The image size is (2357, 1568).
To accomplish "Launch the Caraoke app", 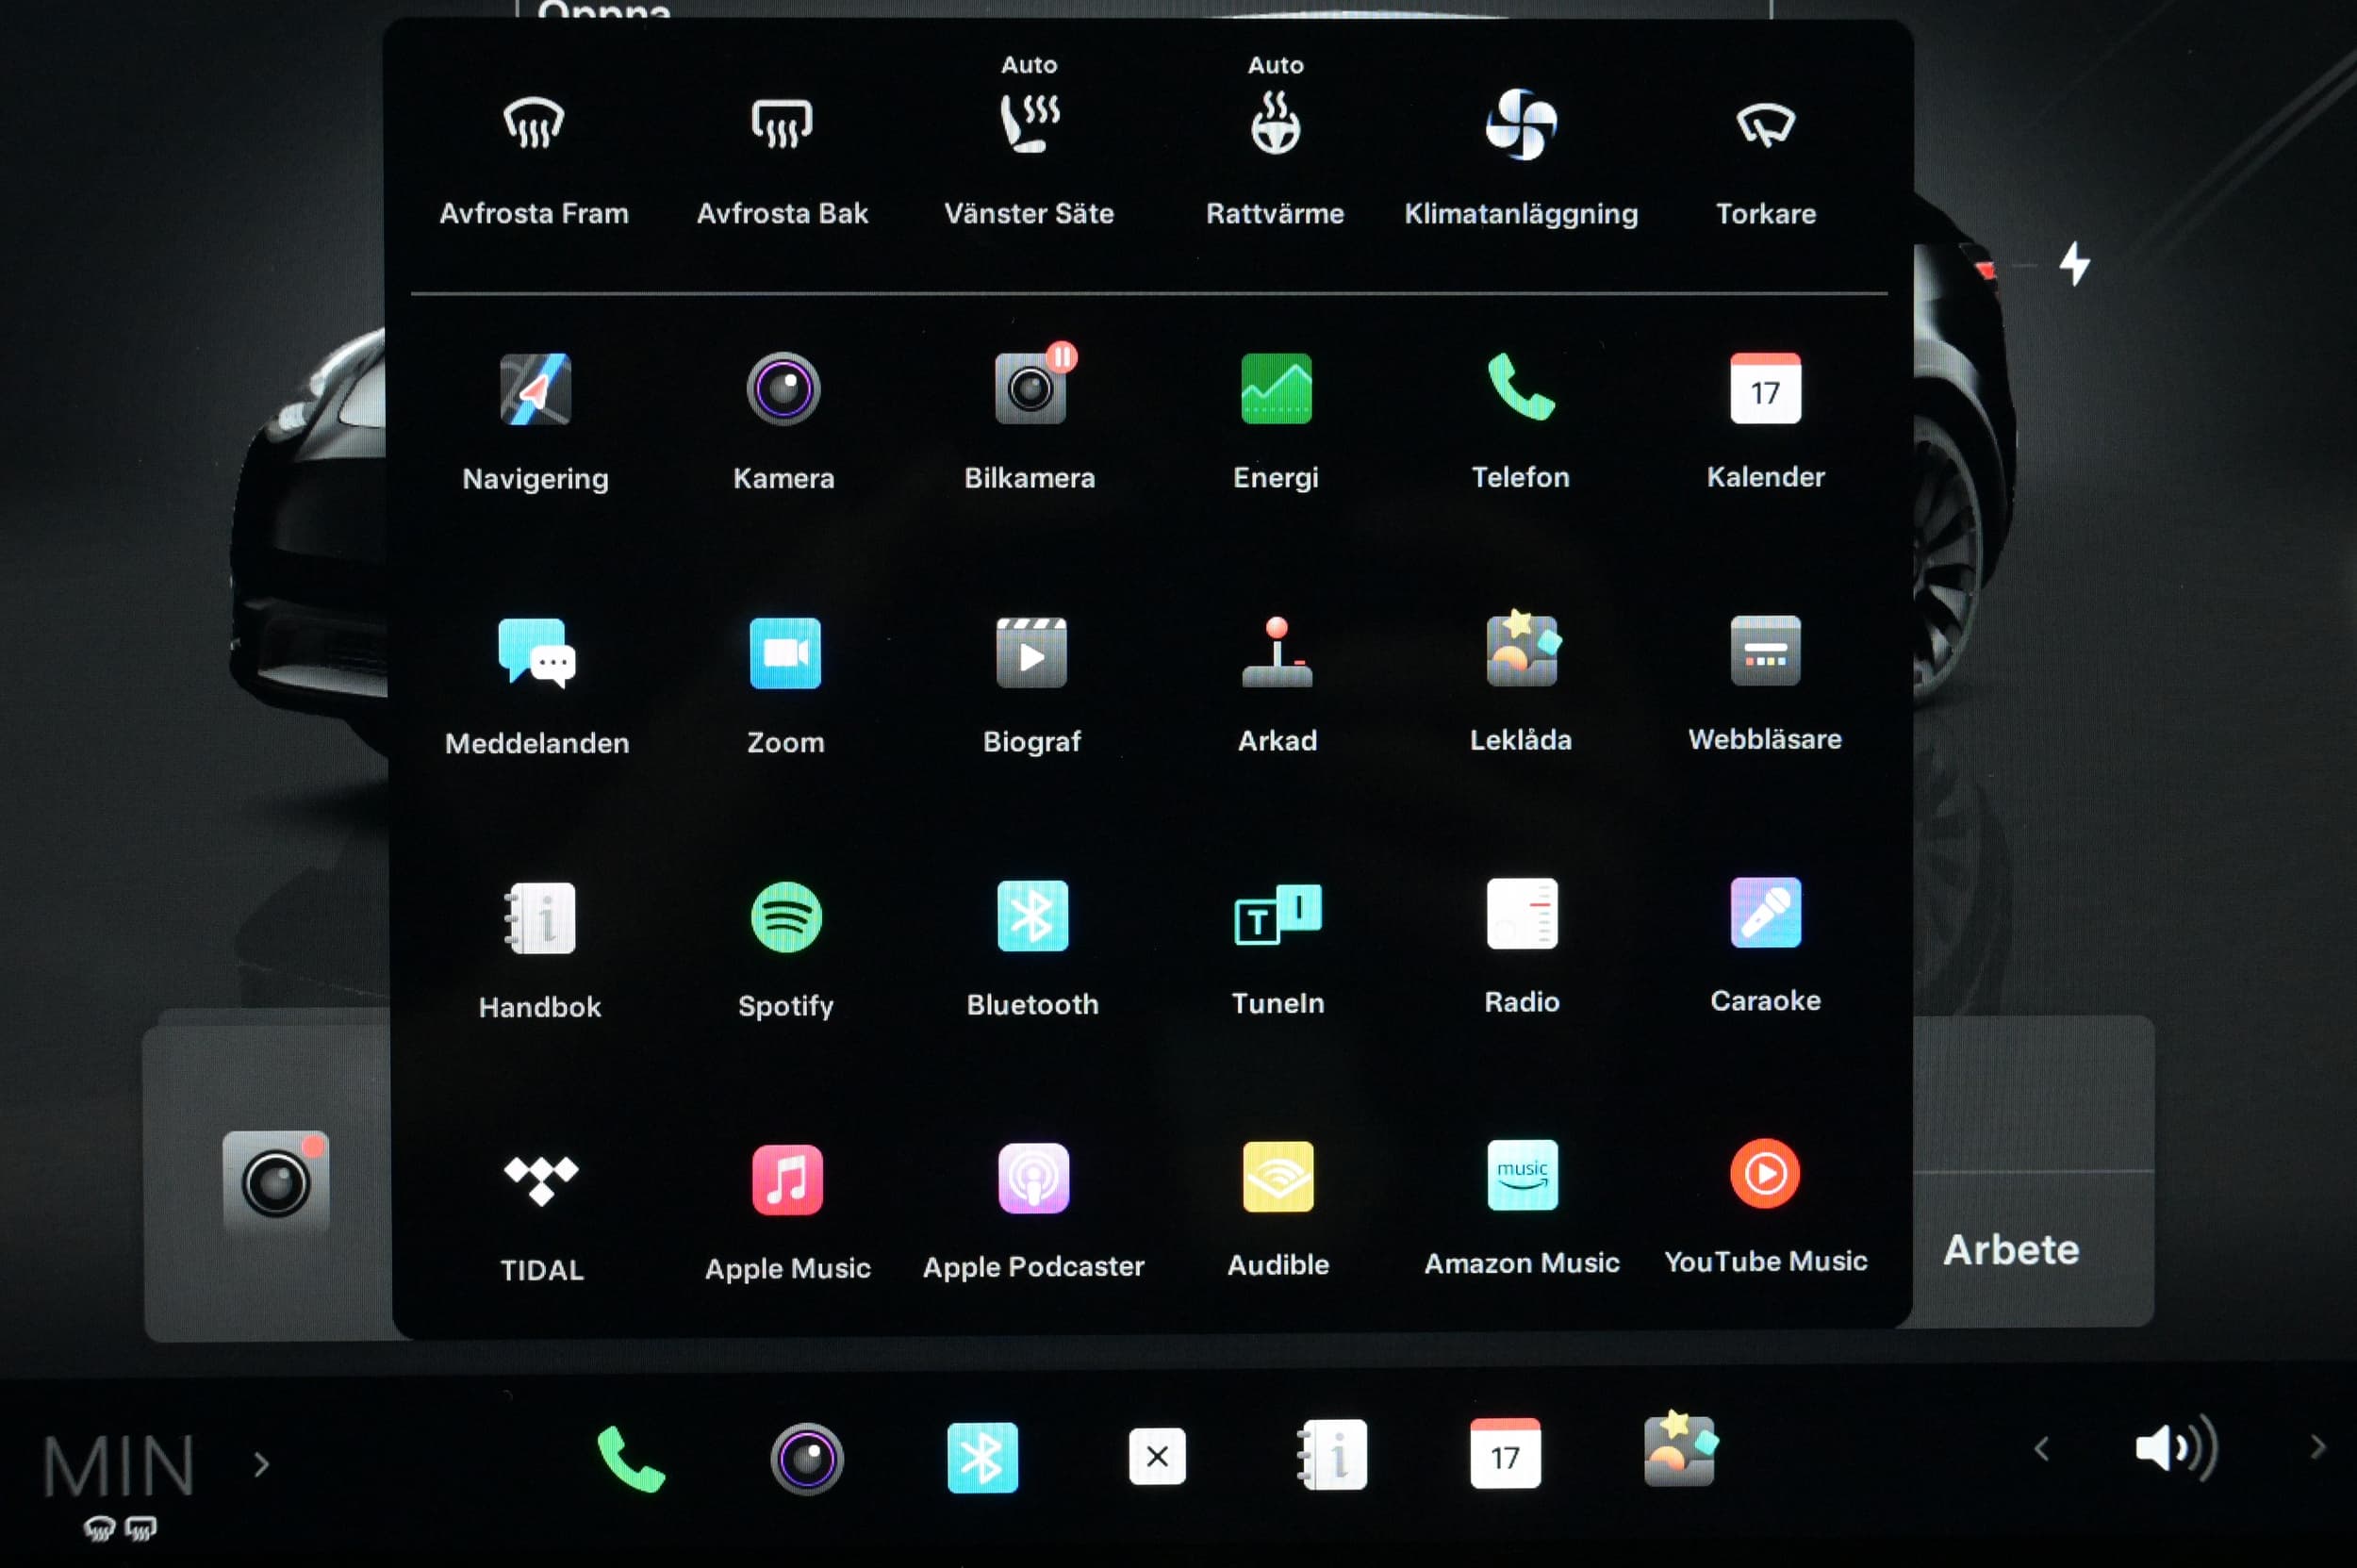I will [x=1765, y=912].
